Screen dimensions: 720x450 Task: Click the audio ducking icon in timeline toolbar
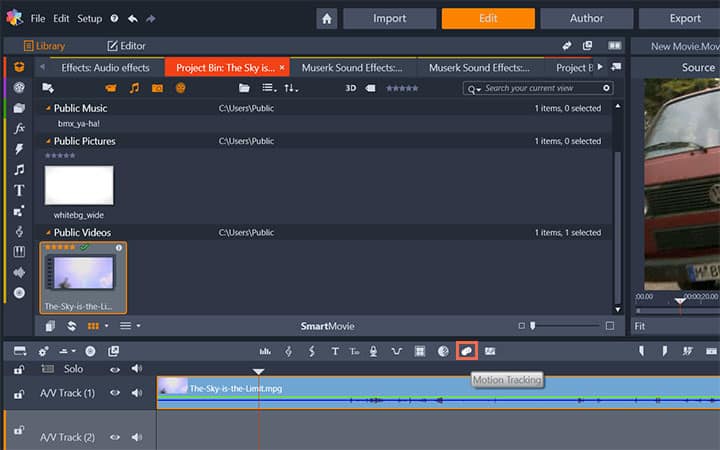397,351
